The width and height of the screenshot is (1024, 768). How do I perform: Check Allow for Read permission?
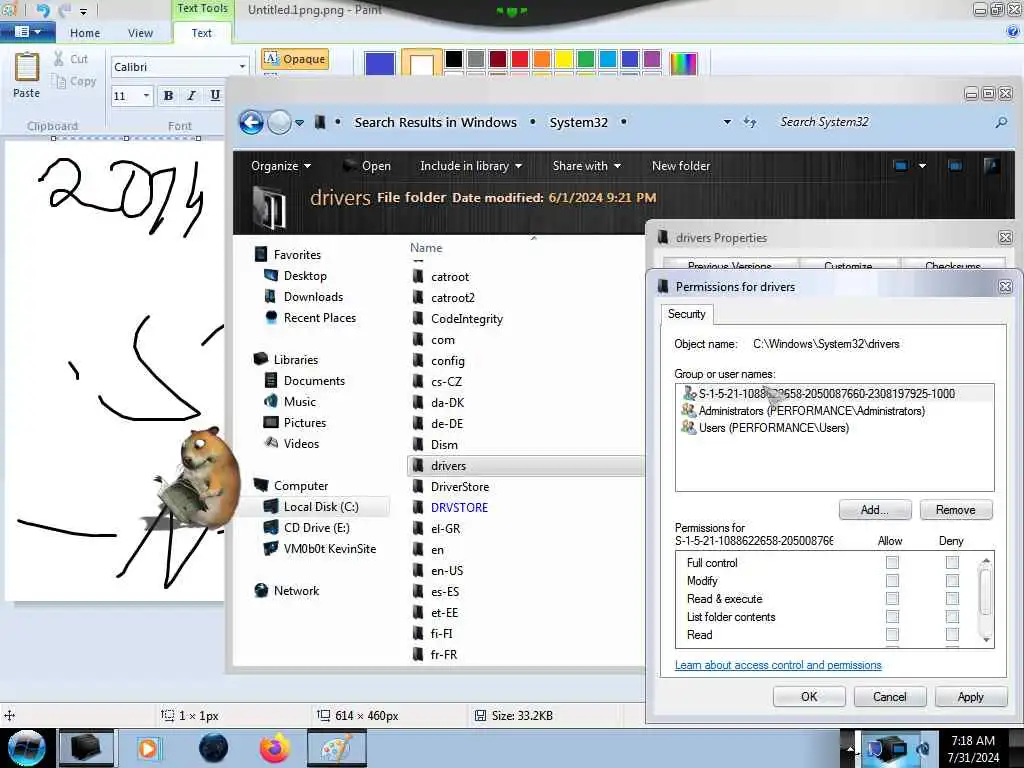coord(892,634)
